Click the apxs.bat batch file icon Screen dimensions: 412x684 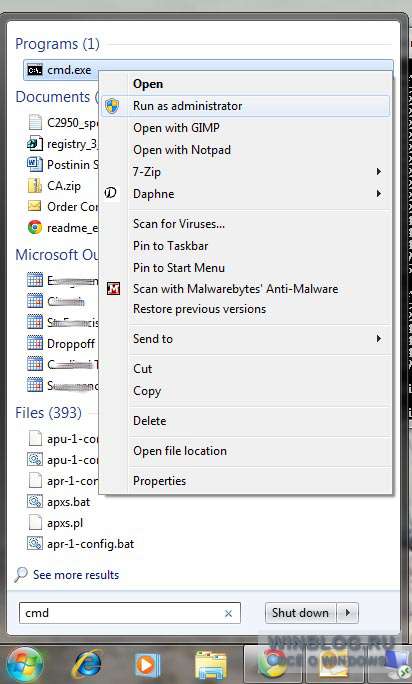tap(35, 502)
